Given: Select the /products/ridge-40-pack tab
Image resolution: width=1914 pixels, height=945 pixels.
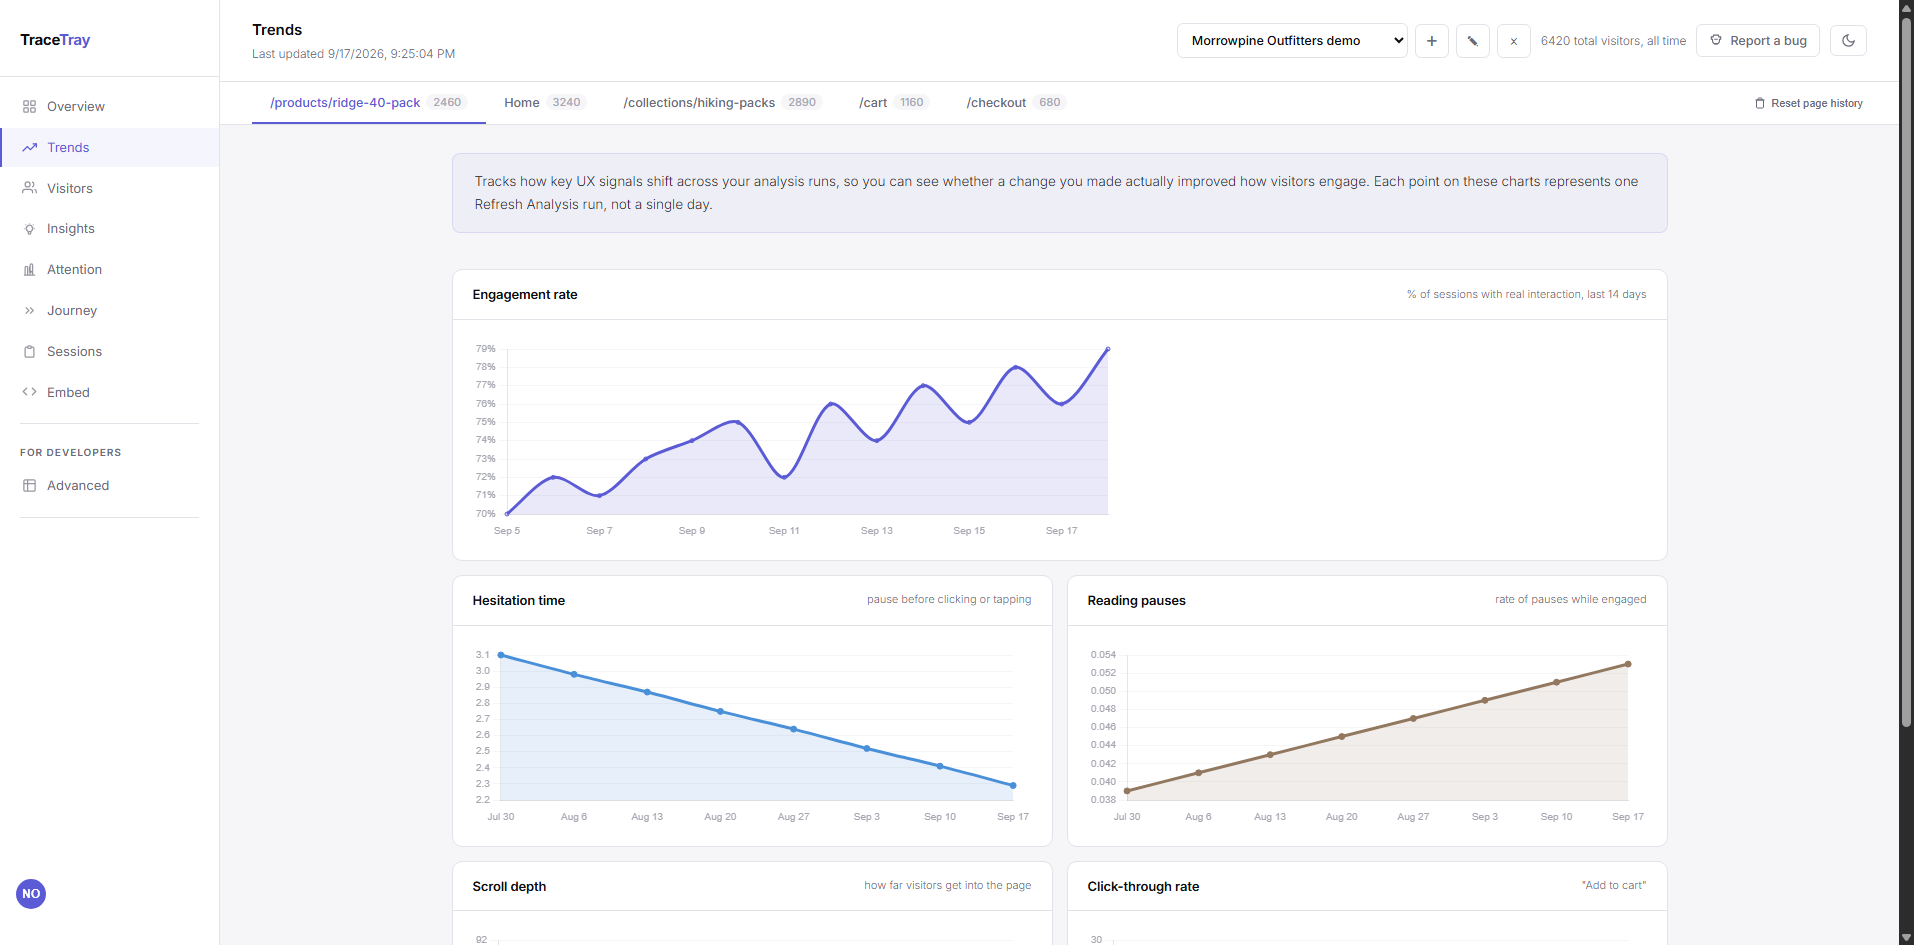Looking at the screenshot, I should point(368,103).
